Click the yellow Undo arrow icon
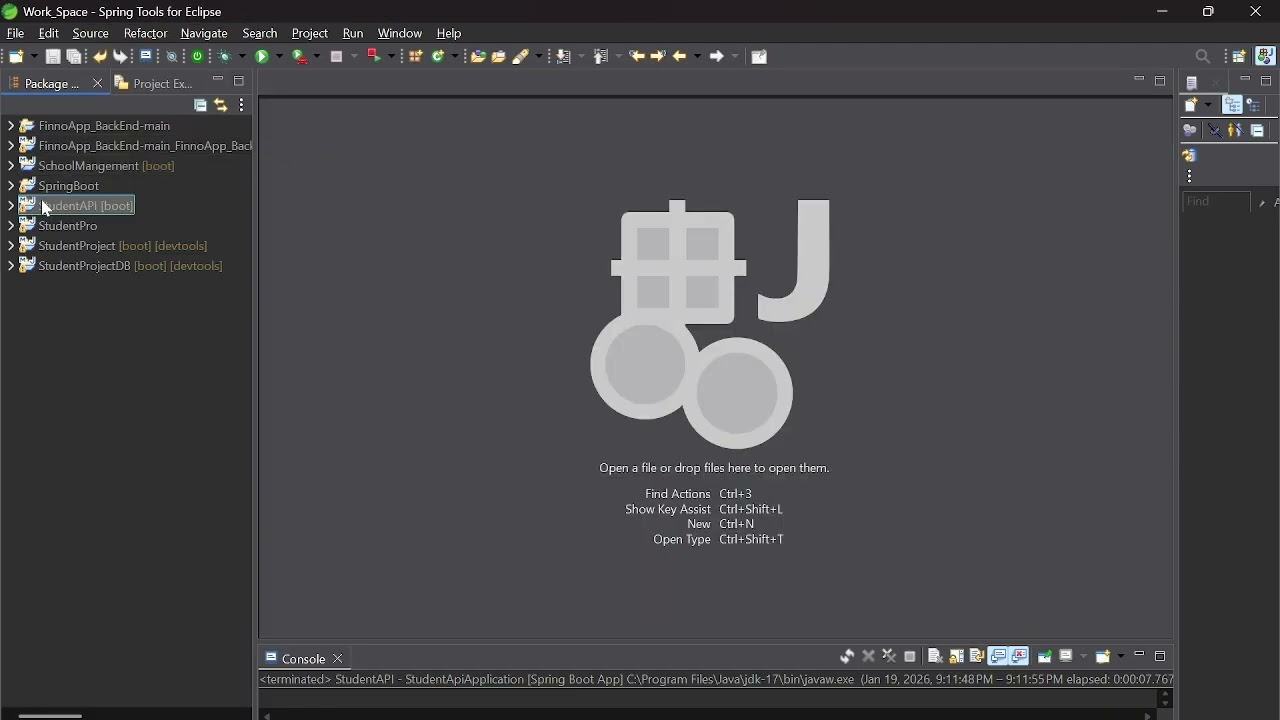The image size is (1280, 720). (x=100, y=57)
